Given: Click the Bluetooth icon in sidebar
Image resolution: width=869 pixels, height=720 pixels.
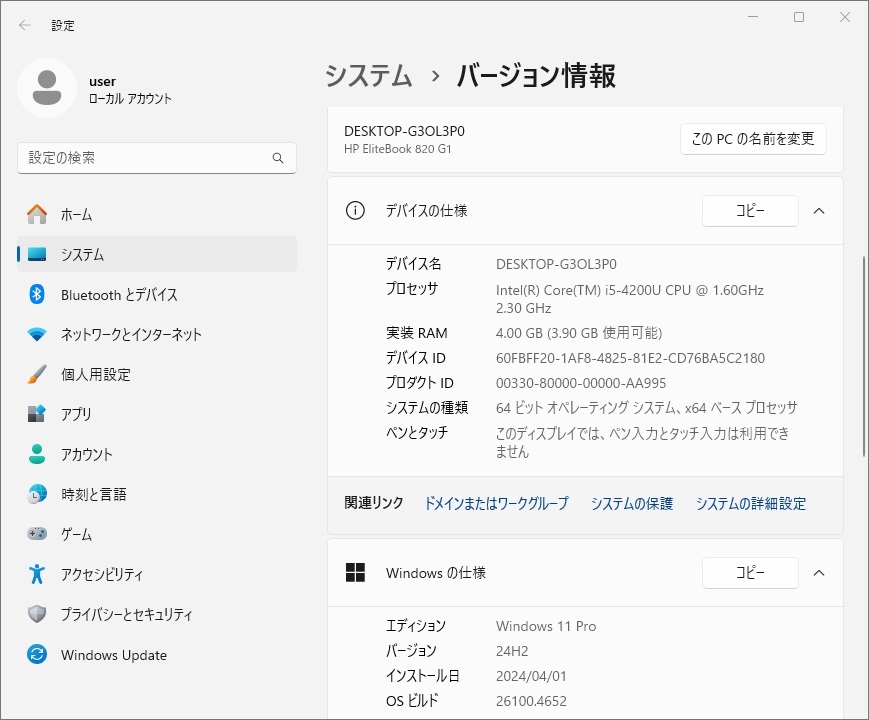Looking at the screenshot, I should point(37,294).
